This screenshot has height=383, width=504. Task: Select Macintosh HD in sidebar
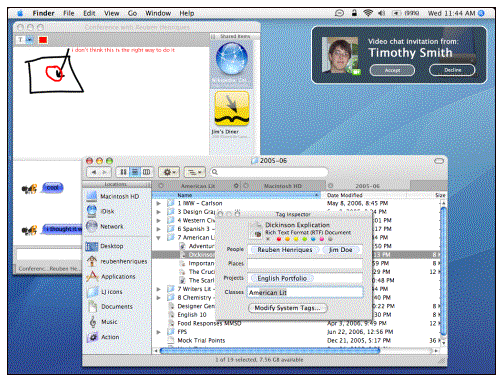click(113, 196)
